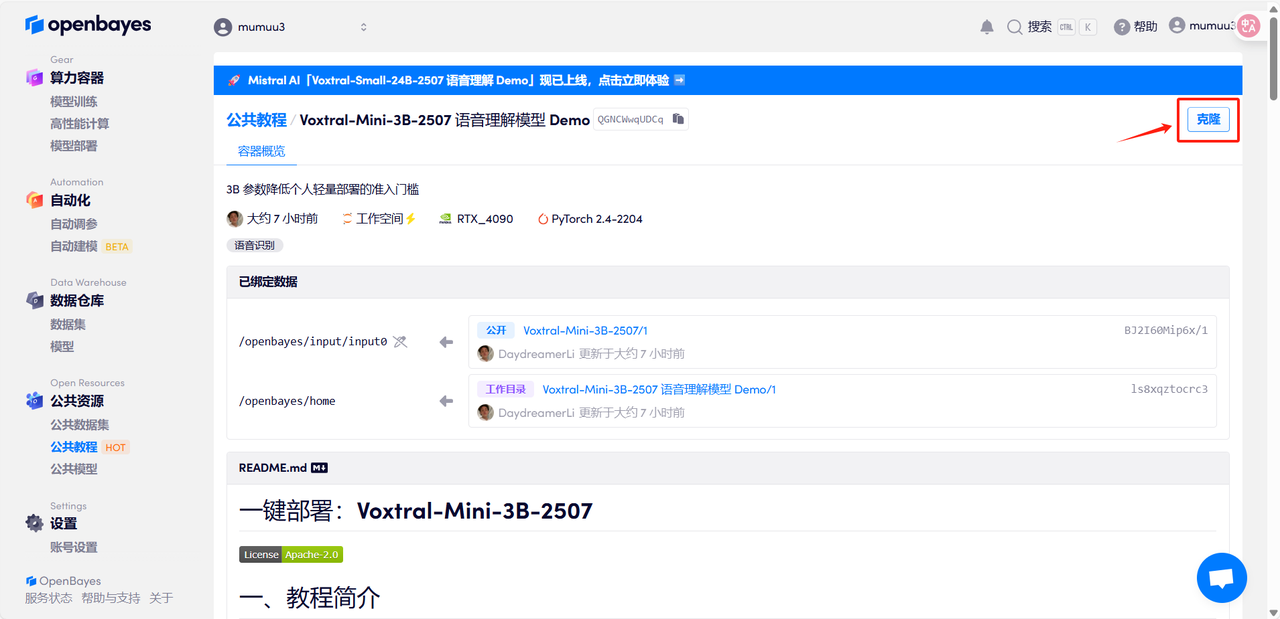Screen dimensions: 1280x619
Task: Click the 公共教程 breadcrumb link
Action: [x=256, y=120]
